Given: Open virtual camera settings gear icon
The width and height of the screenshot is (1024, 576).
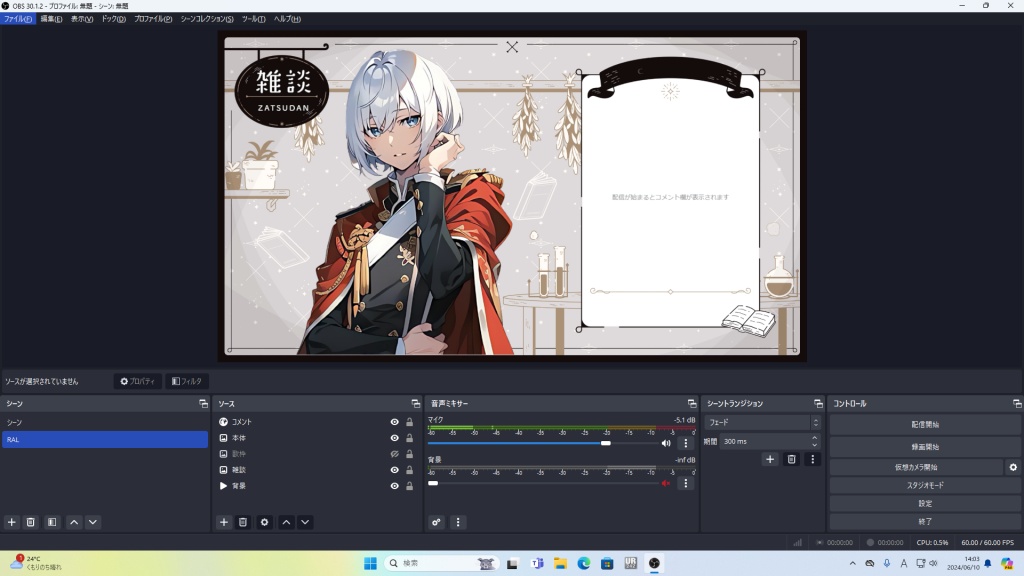Looking at the screenshot, I should [x=1013, y=468].
